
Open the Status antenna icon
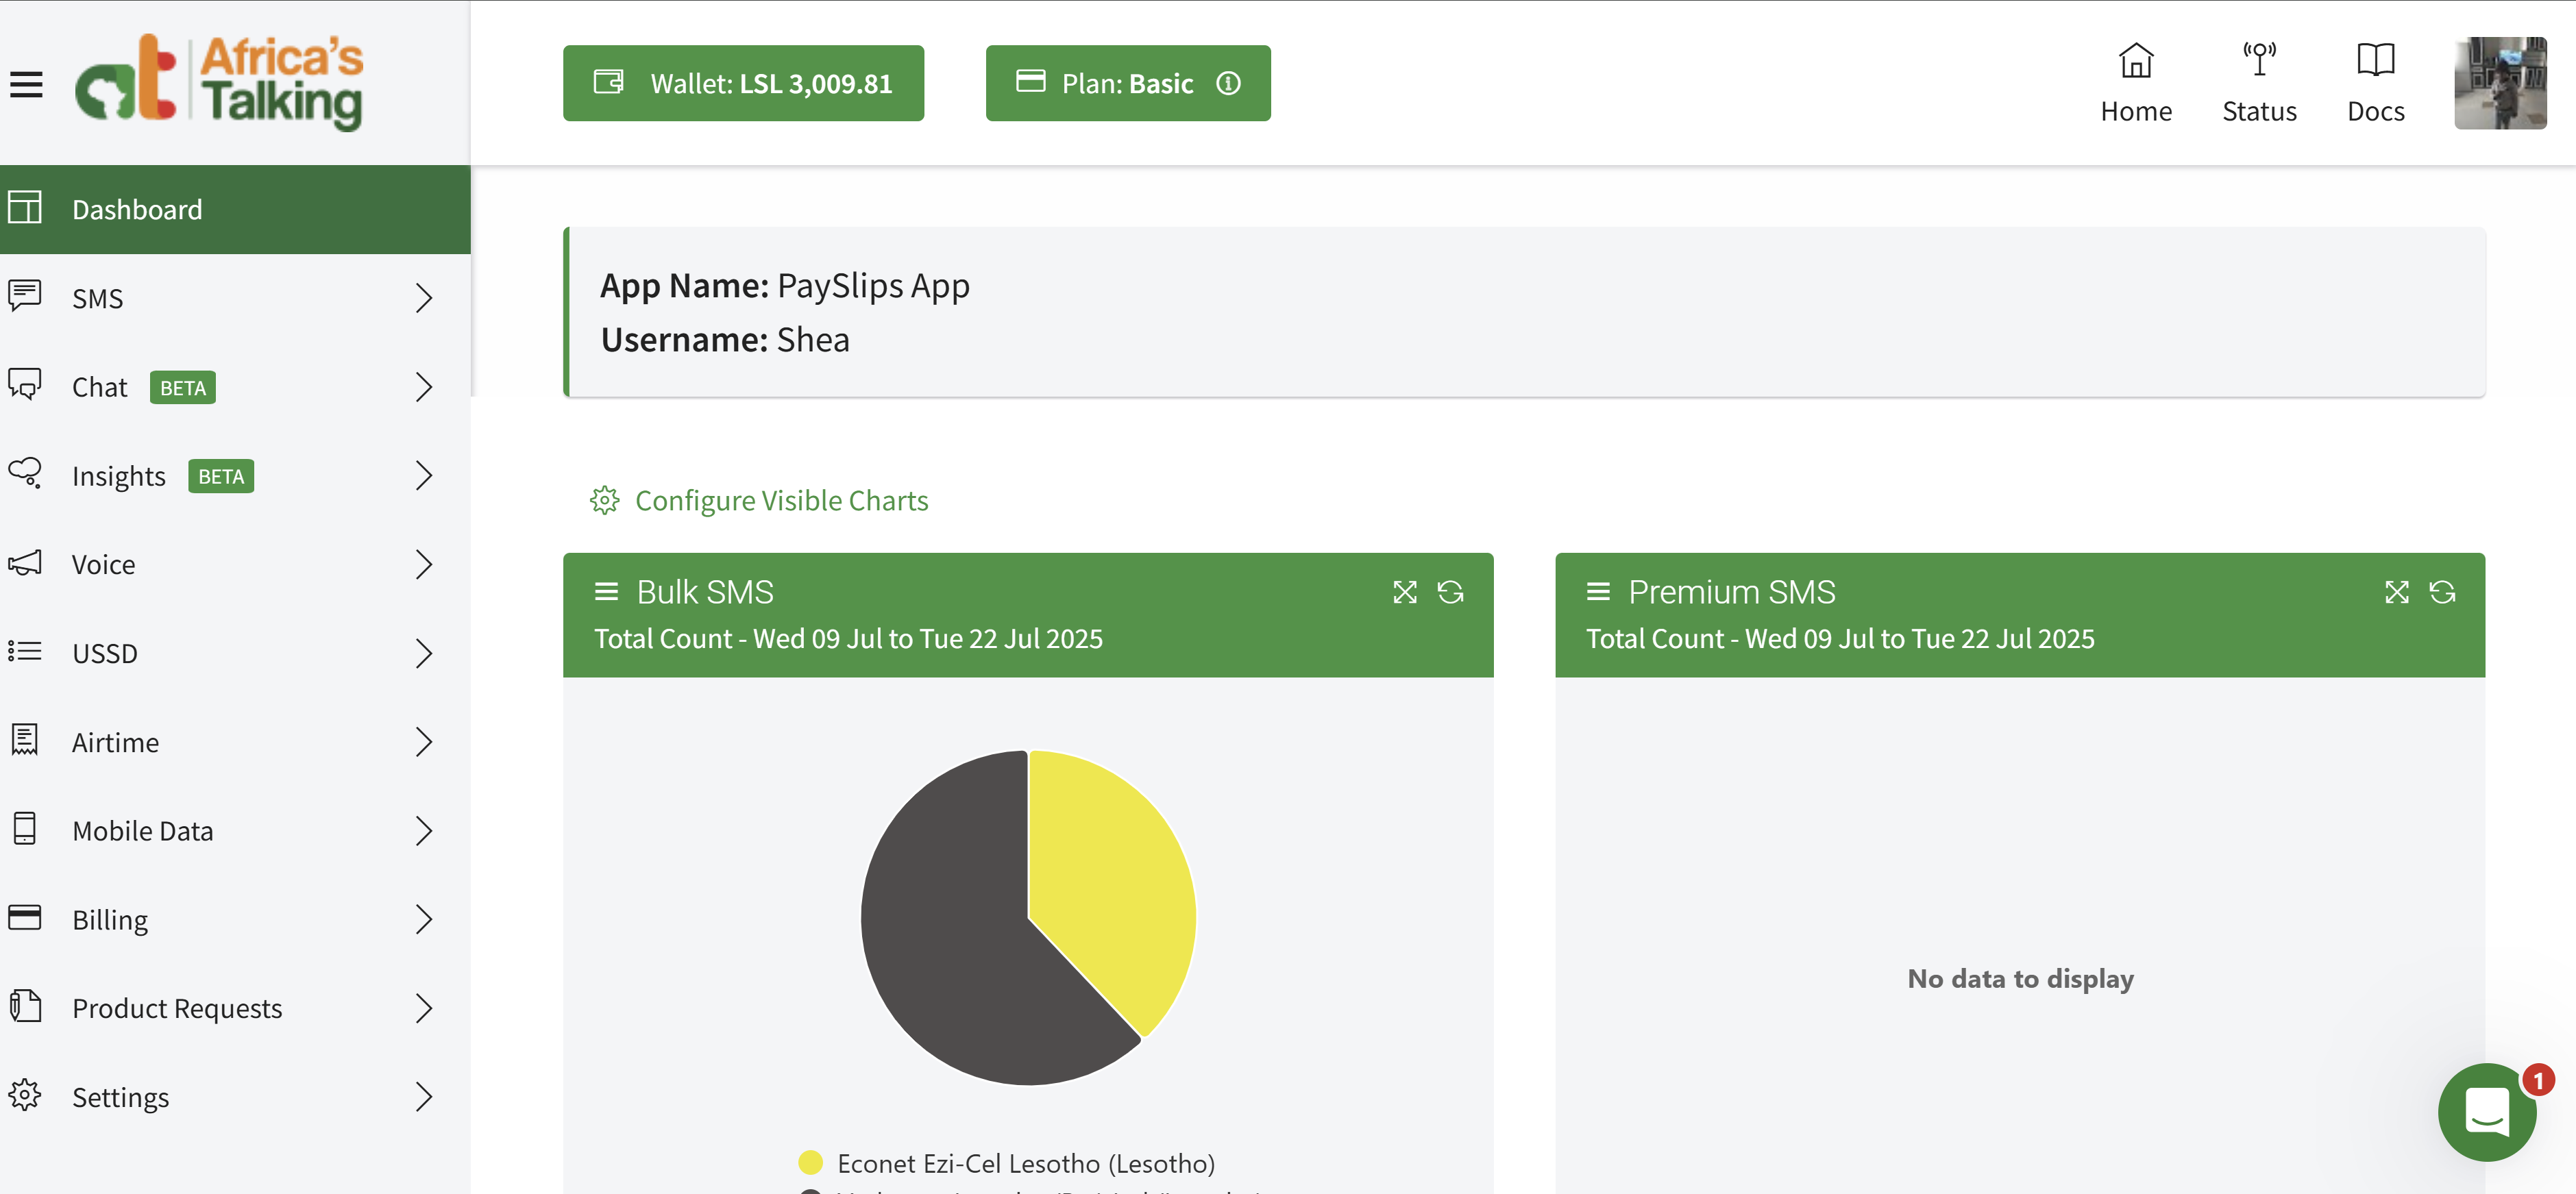[x=2259, y=60]
